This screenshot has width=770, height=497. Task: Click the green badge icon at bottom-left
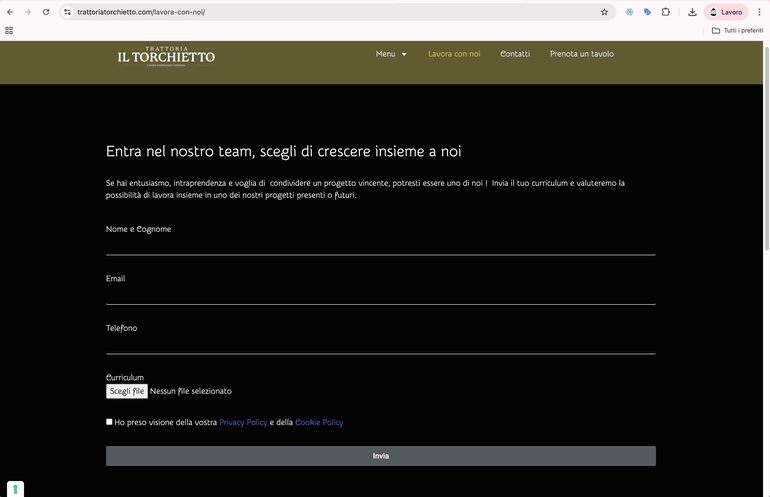click(x=15, y=489)
